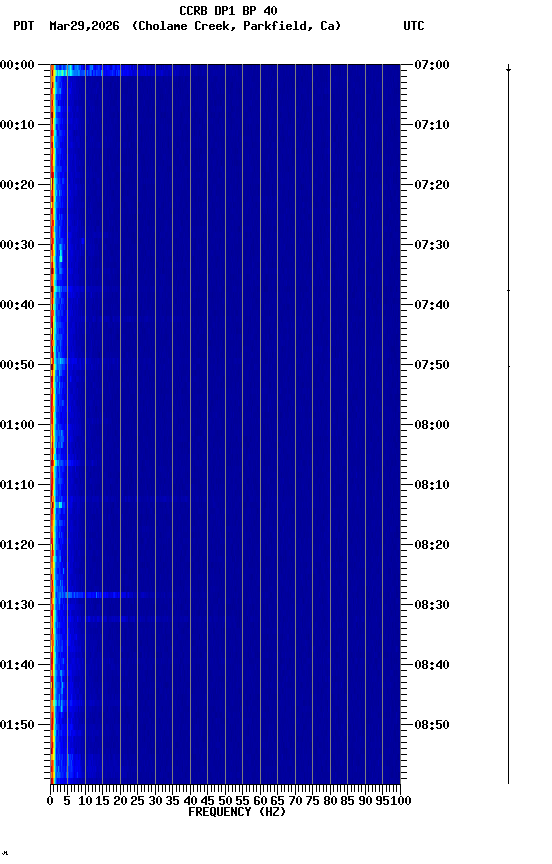This screenshot has width=552, height=864.
Task: Click the '100' frequency axis tick label
Action: point(401,802)
